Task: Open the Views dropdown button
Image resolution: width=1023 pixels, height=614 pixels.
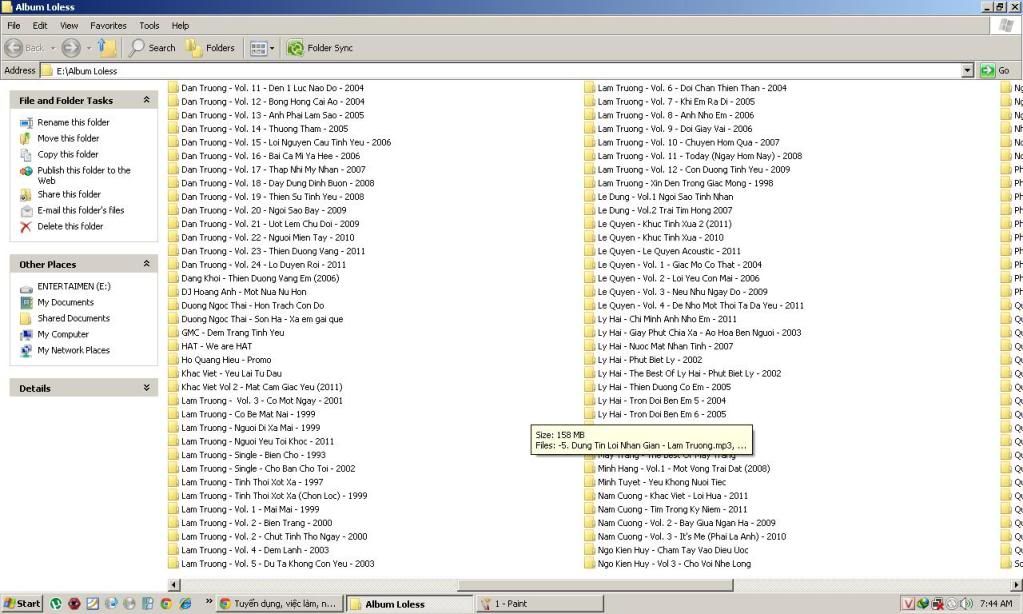Action: pyautogui.click(x=262, y=47)
